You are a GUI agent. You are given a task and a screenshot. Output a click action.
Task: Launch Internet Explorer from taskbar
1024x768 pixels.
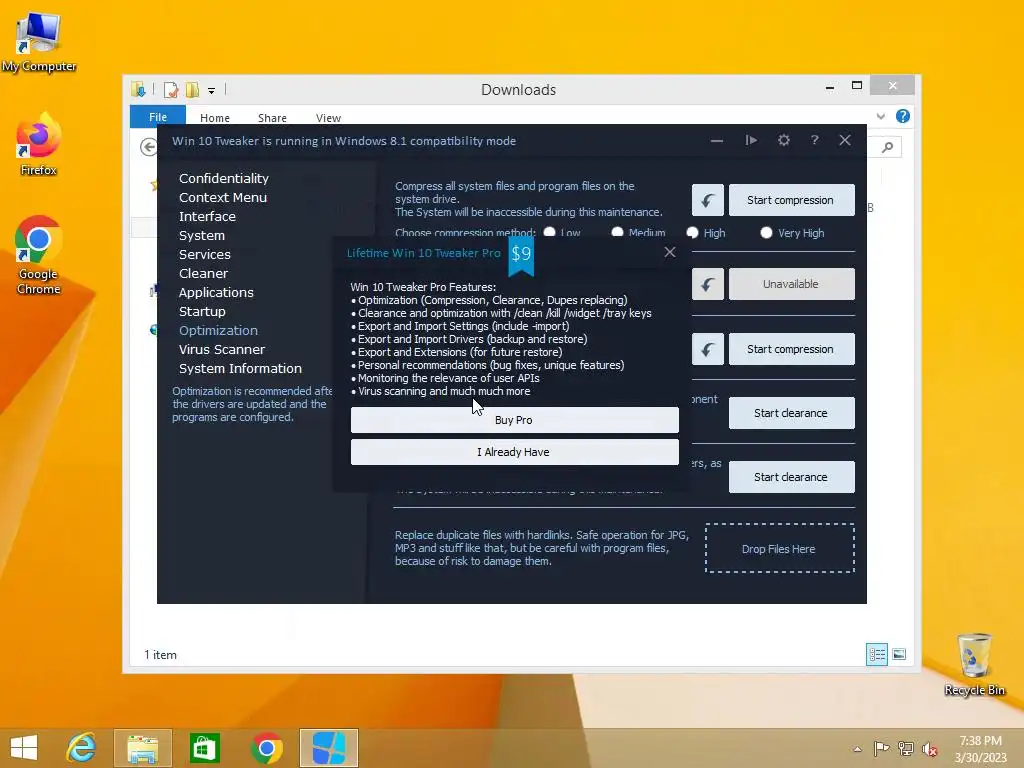[81, 748]
